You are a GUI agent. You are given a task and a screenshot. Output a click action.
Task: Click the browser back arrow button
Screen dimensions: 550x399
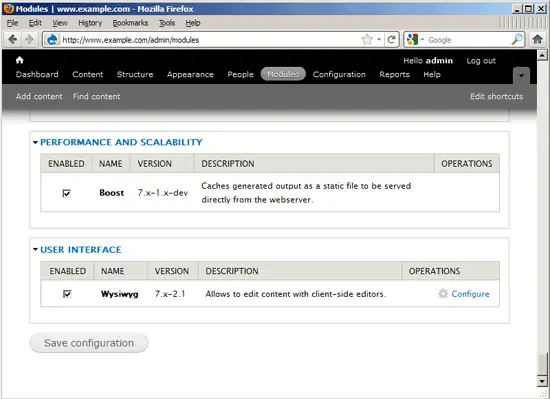(x=13, y=39)
